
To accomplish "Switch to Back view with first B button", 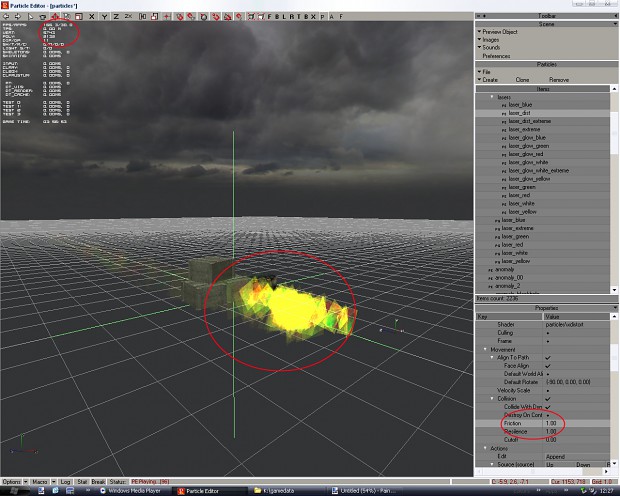I will pyautogui.click(x=277, y=17).
